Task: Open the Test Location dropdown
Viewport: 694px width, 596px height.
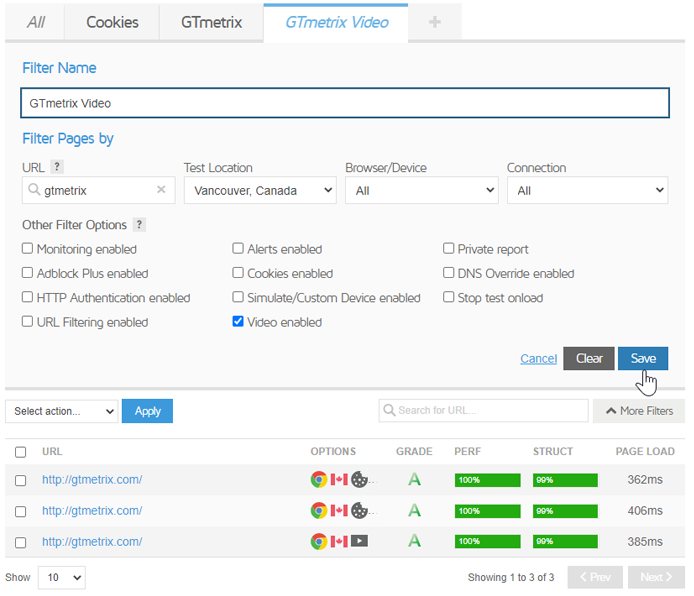Action: pos(260,190)
